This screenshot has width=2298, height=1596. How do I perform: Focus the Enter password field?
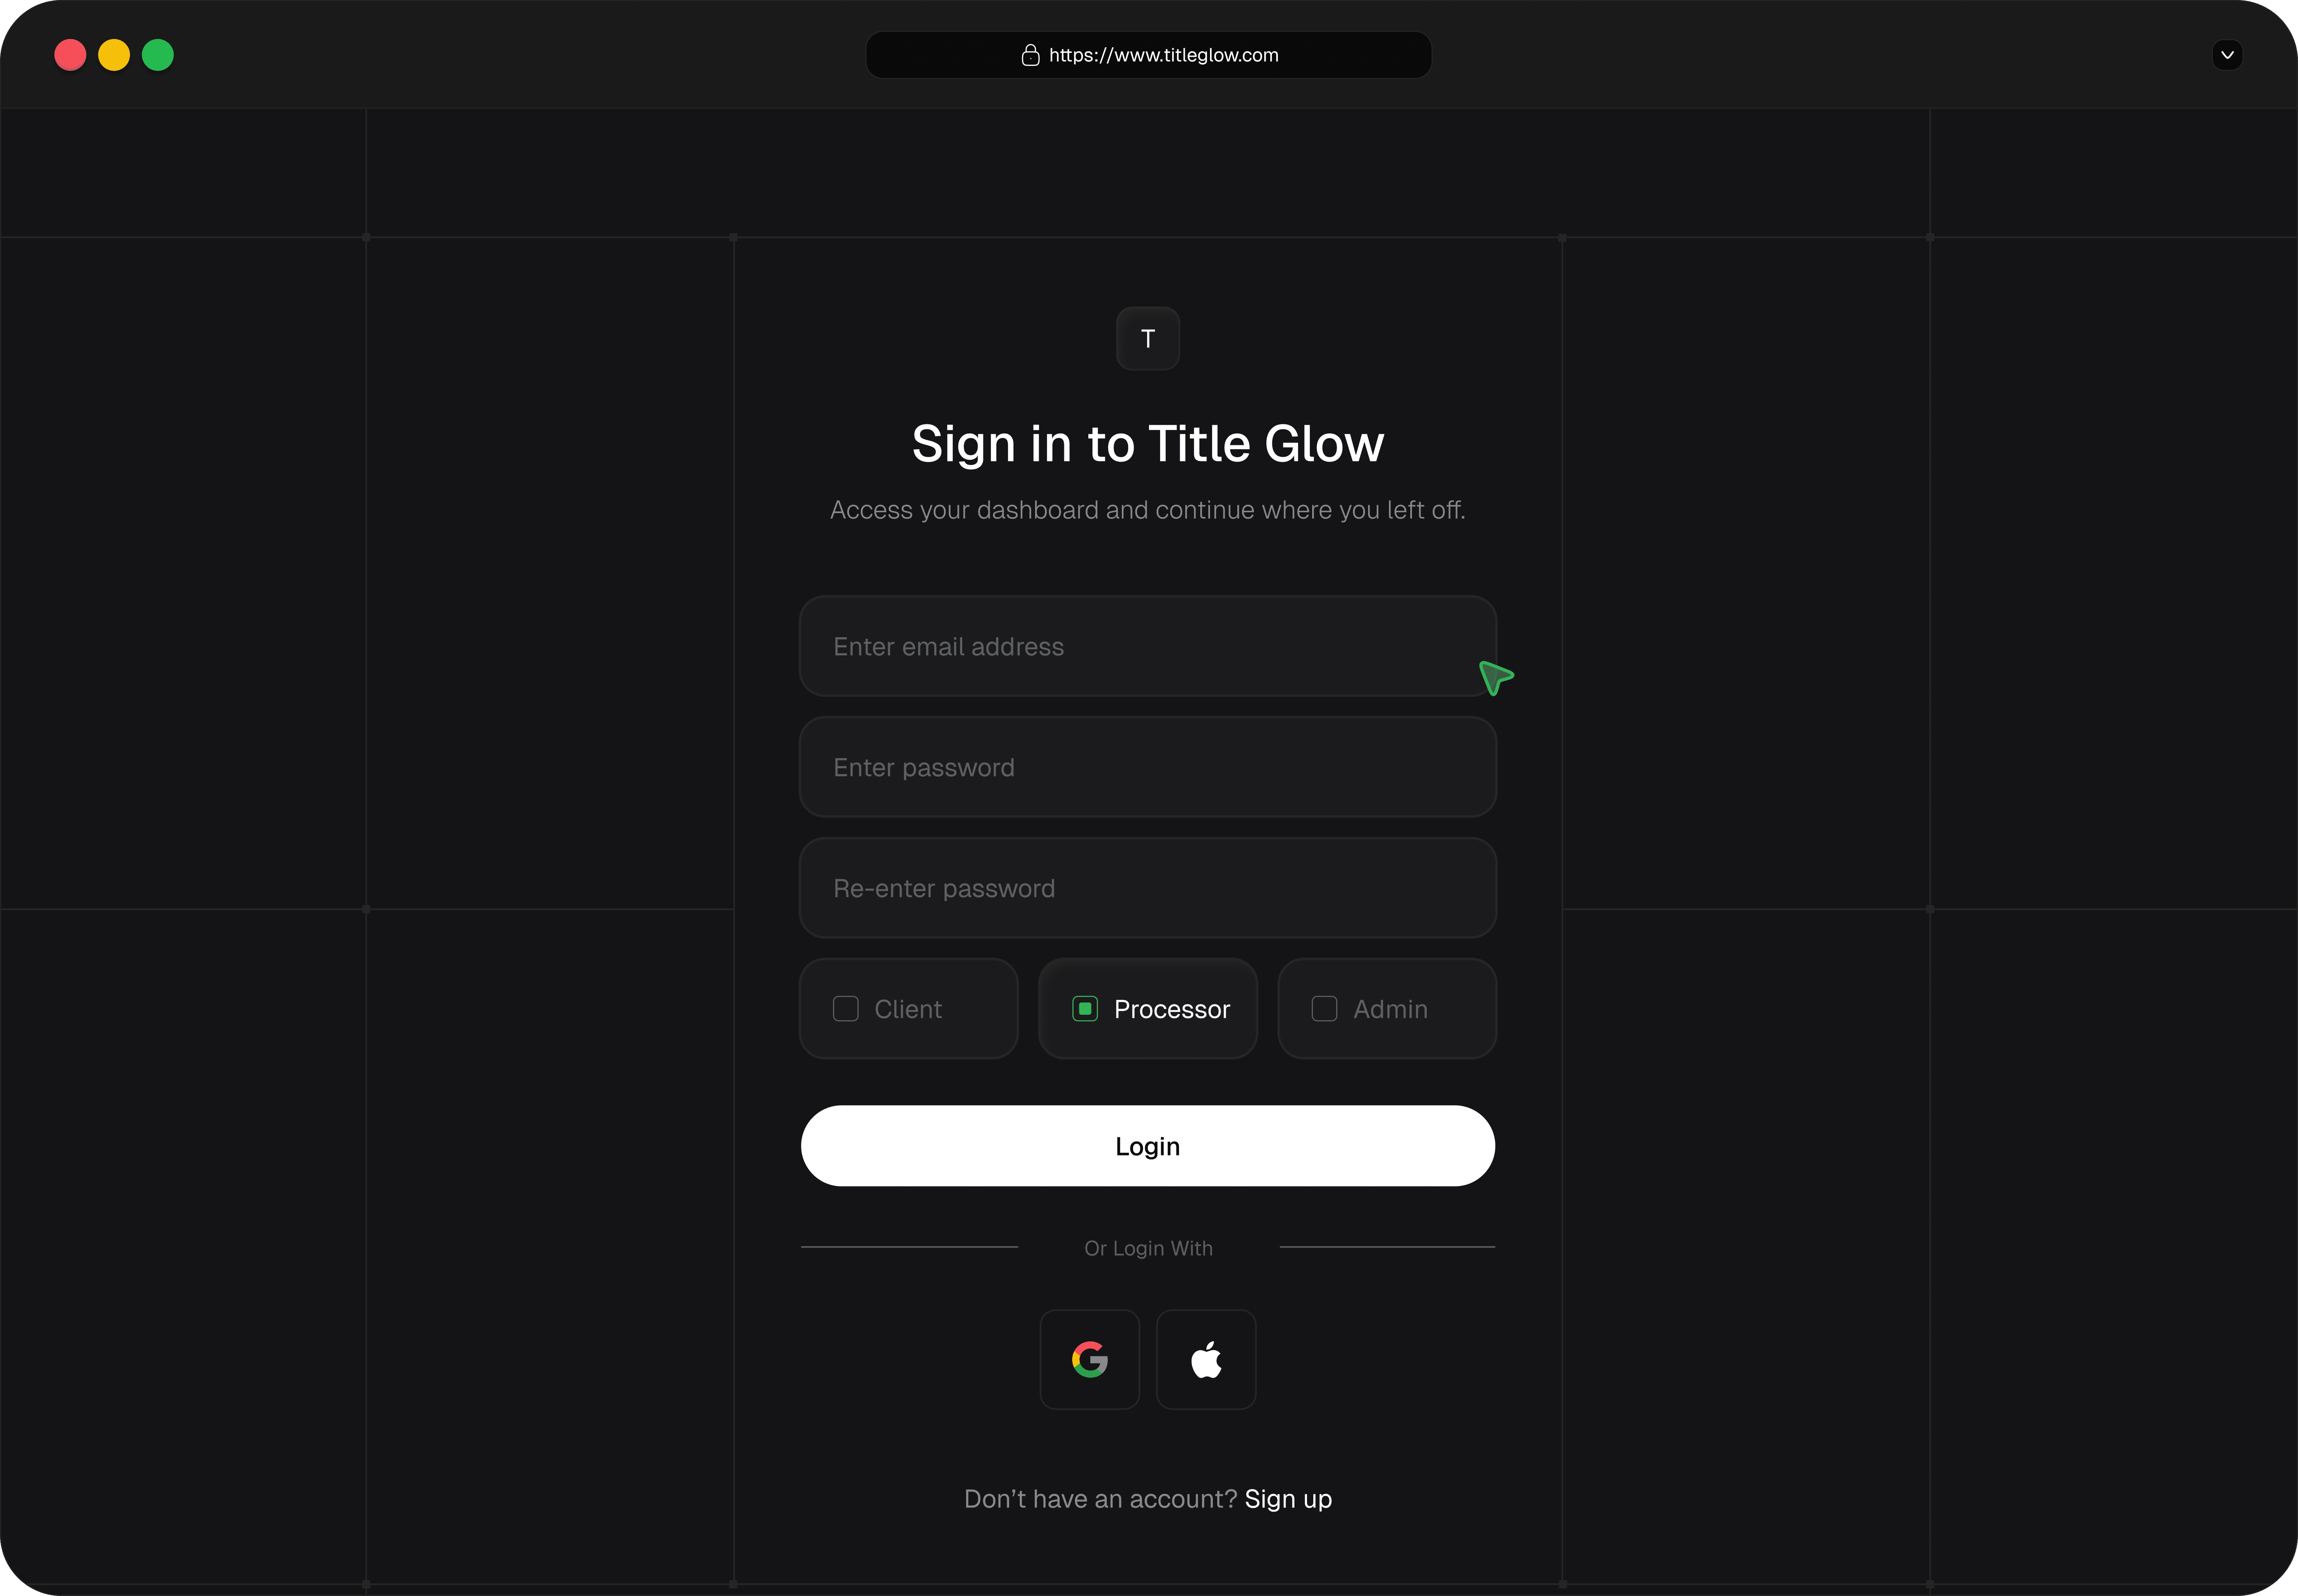coord(1148,767)
